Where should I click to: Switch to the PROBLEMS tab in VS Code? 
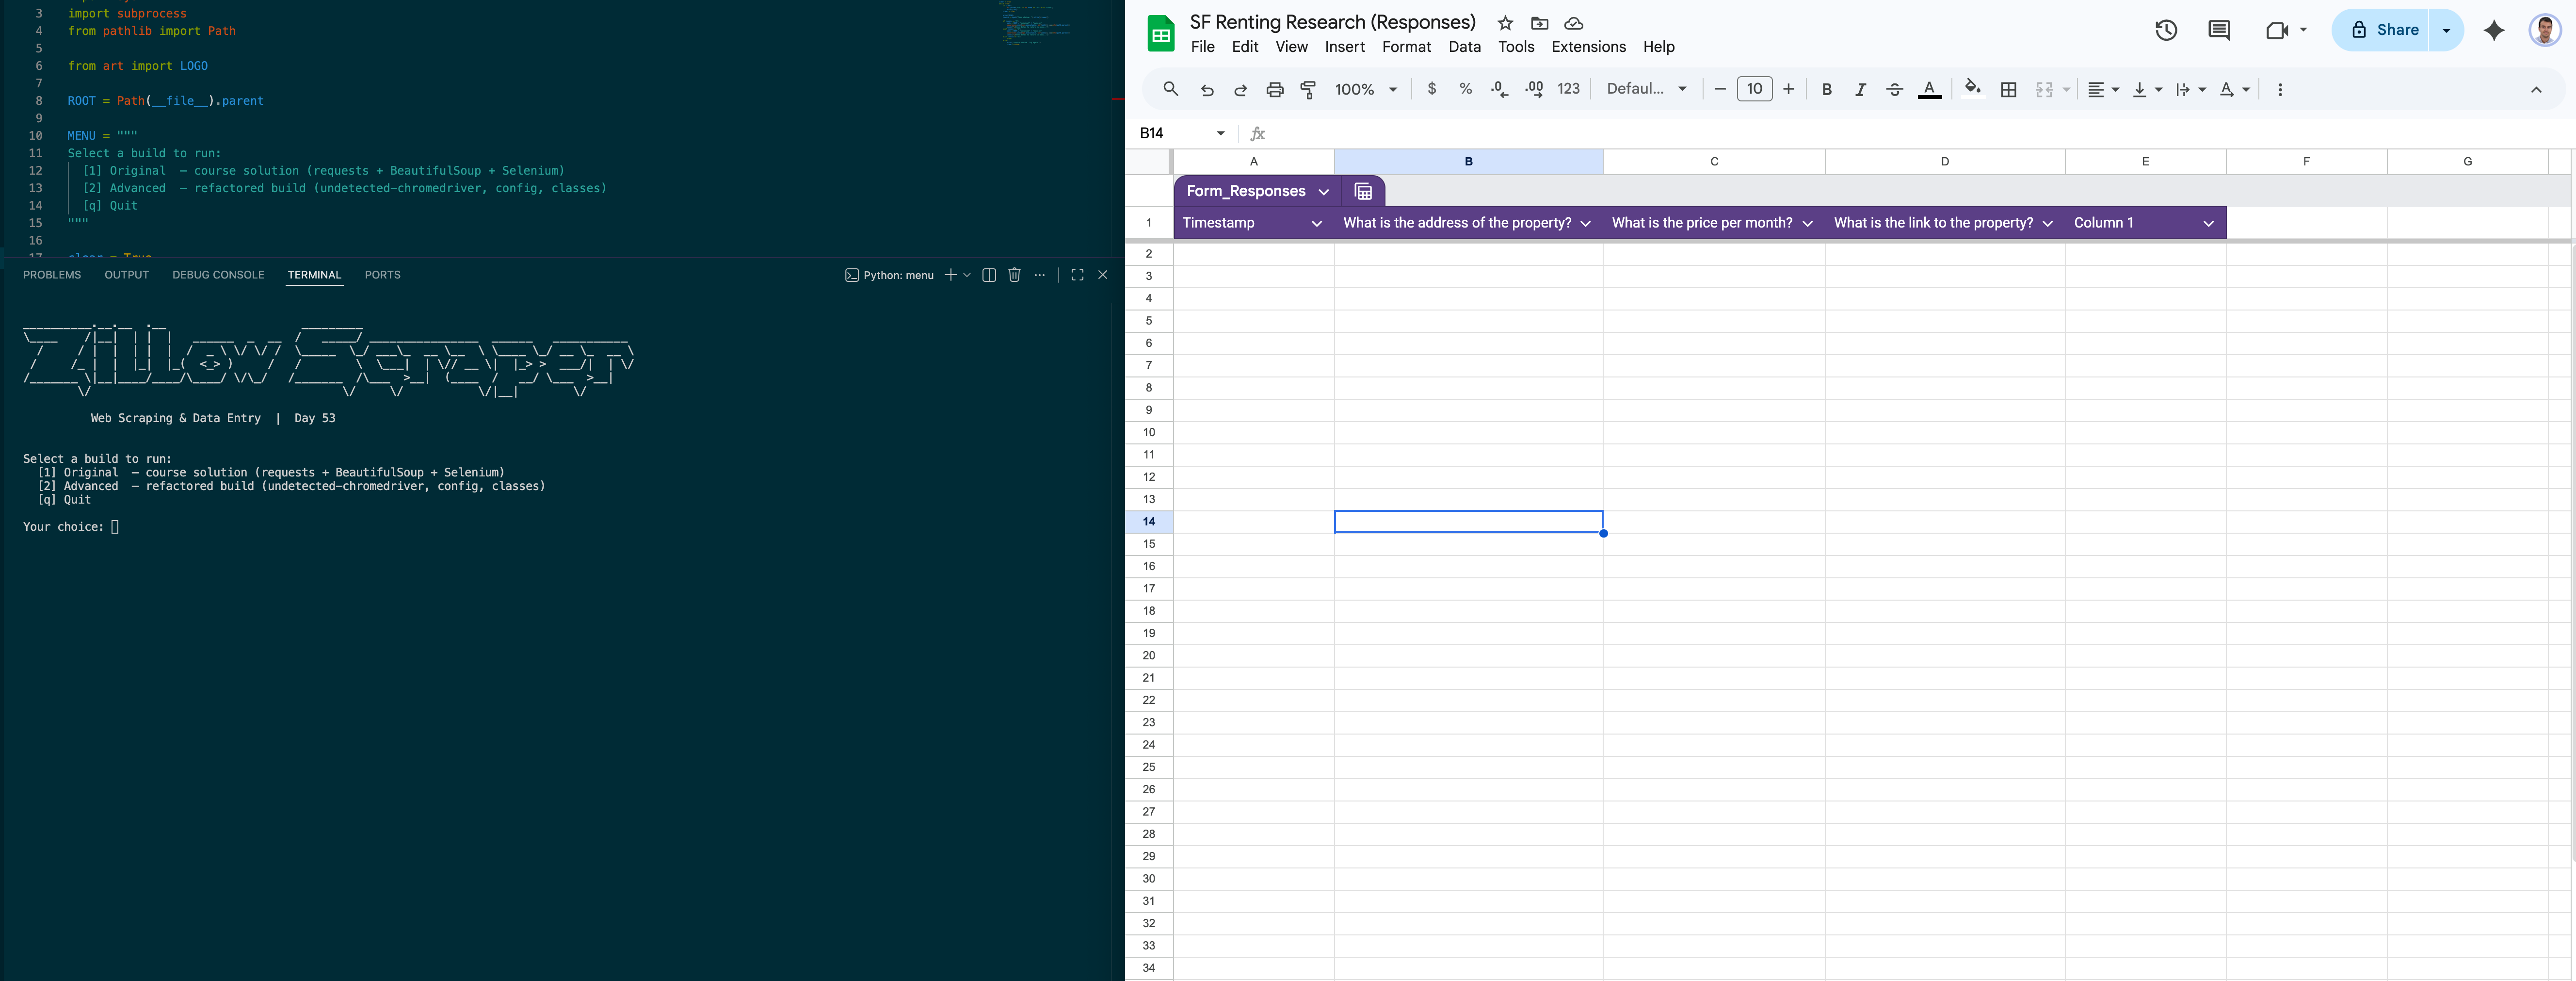[x=52, y=275]
